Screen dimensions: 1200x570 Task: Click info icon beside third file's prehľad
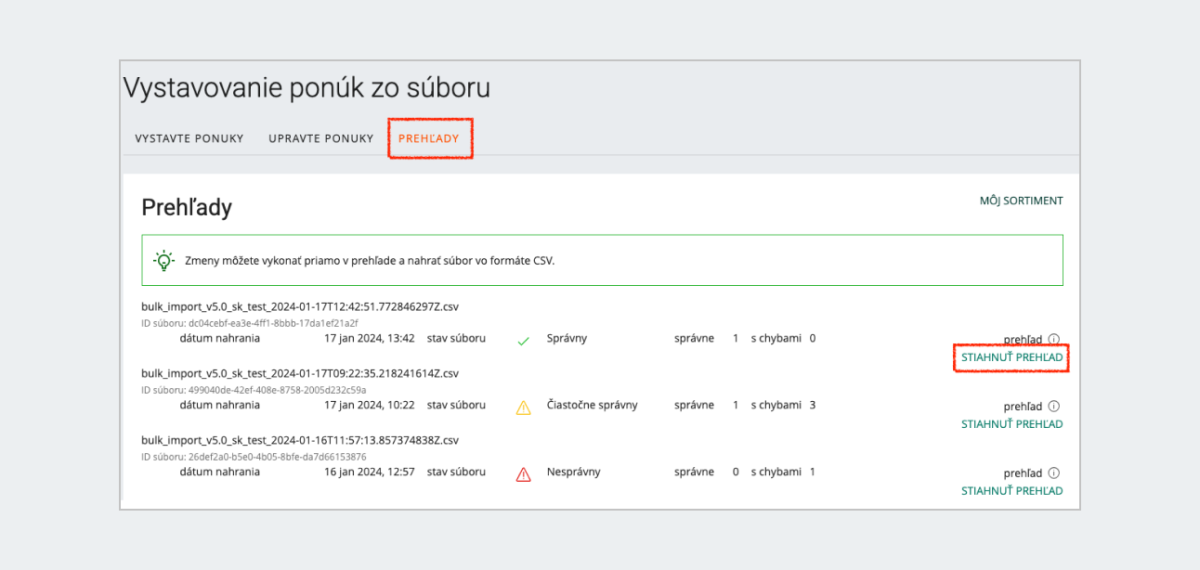(x=1054, y=473)
